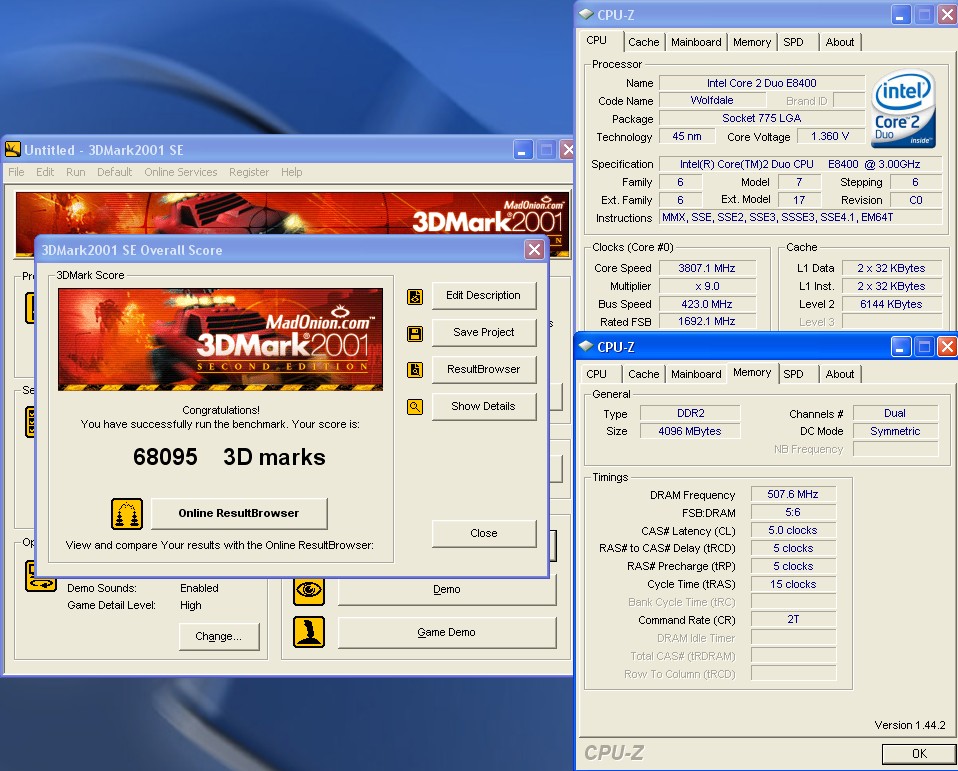Click the Show Details magnifier icon

[x=415, y=407]
